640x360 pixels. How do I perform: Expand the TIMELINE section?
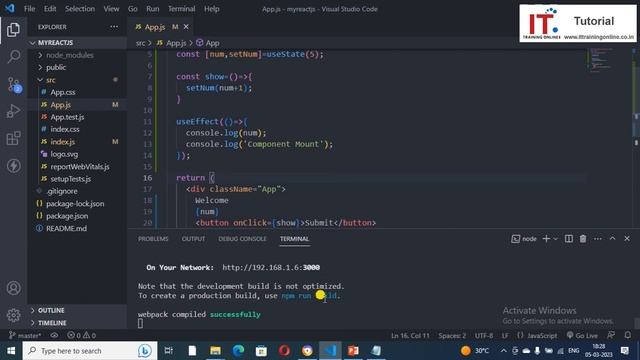point(77,323)
